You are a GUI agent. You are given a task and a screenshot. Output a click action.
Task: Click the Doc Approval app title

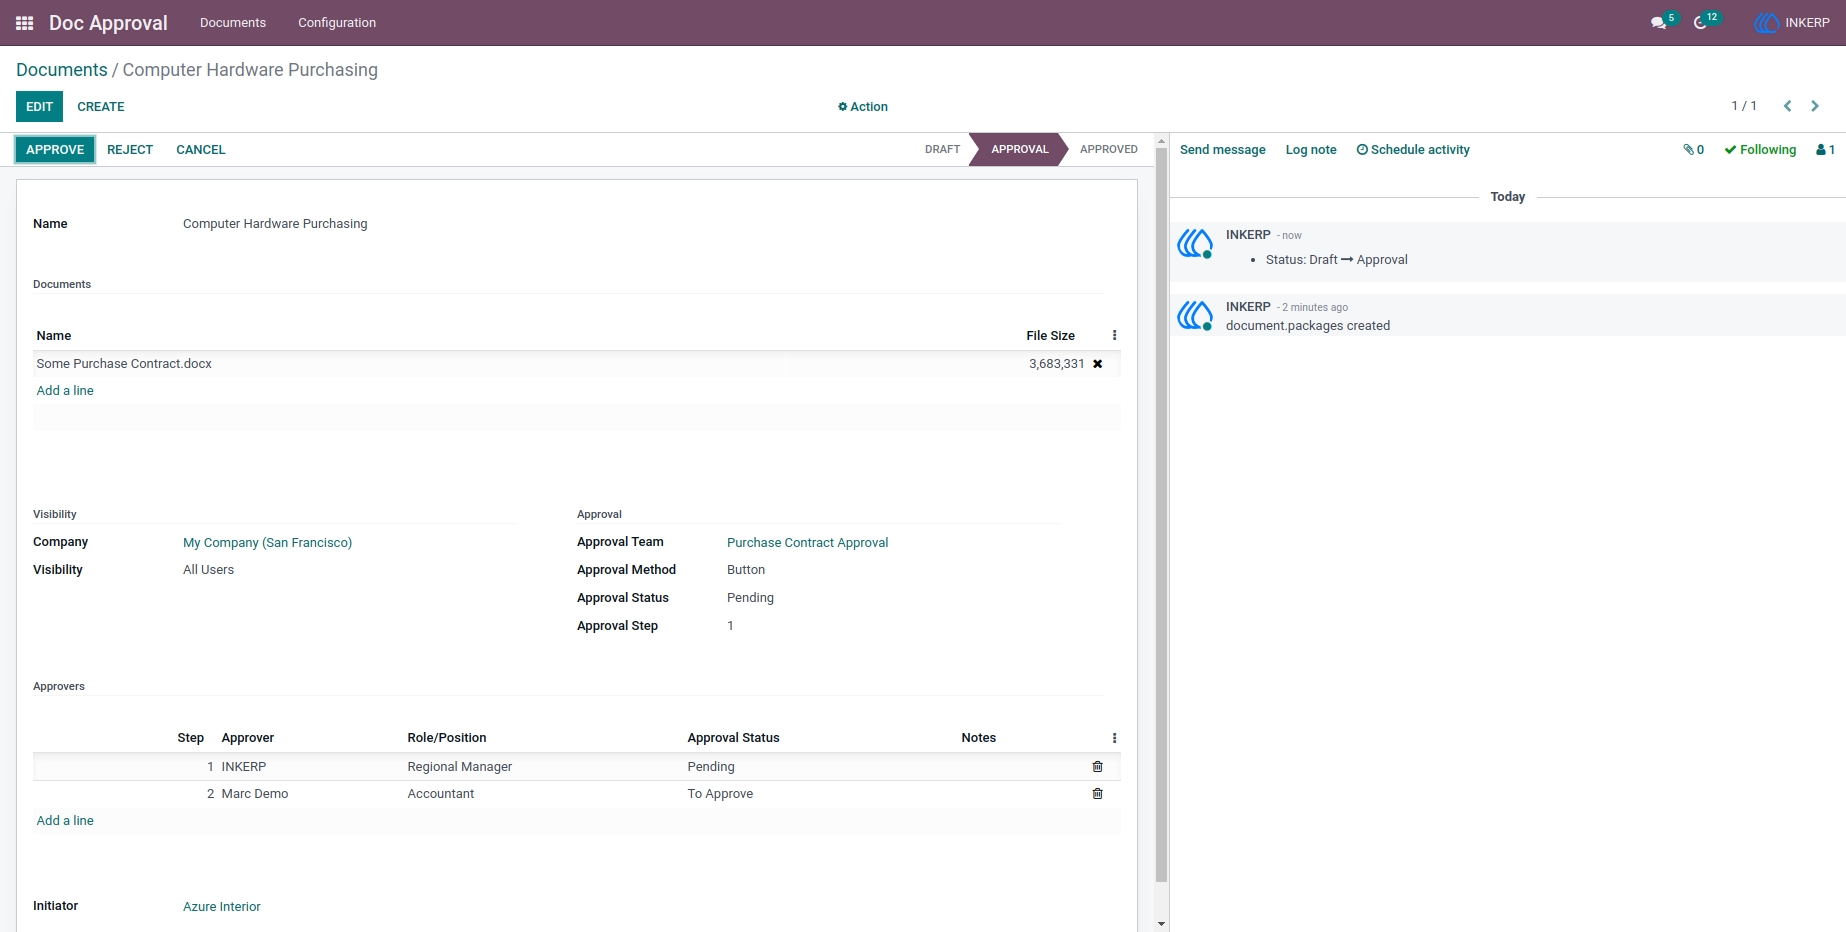coord(108,23)
